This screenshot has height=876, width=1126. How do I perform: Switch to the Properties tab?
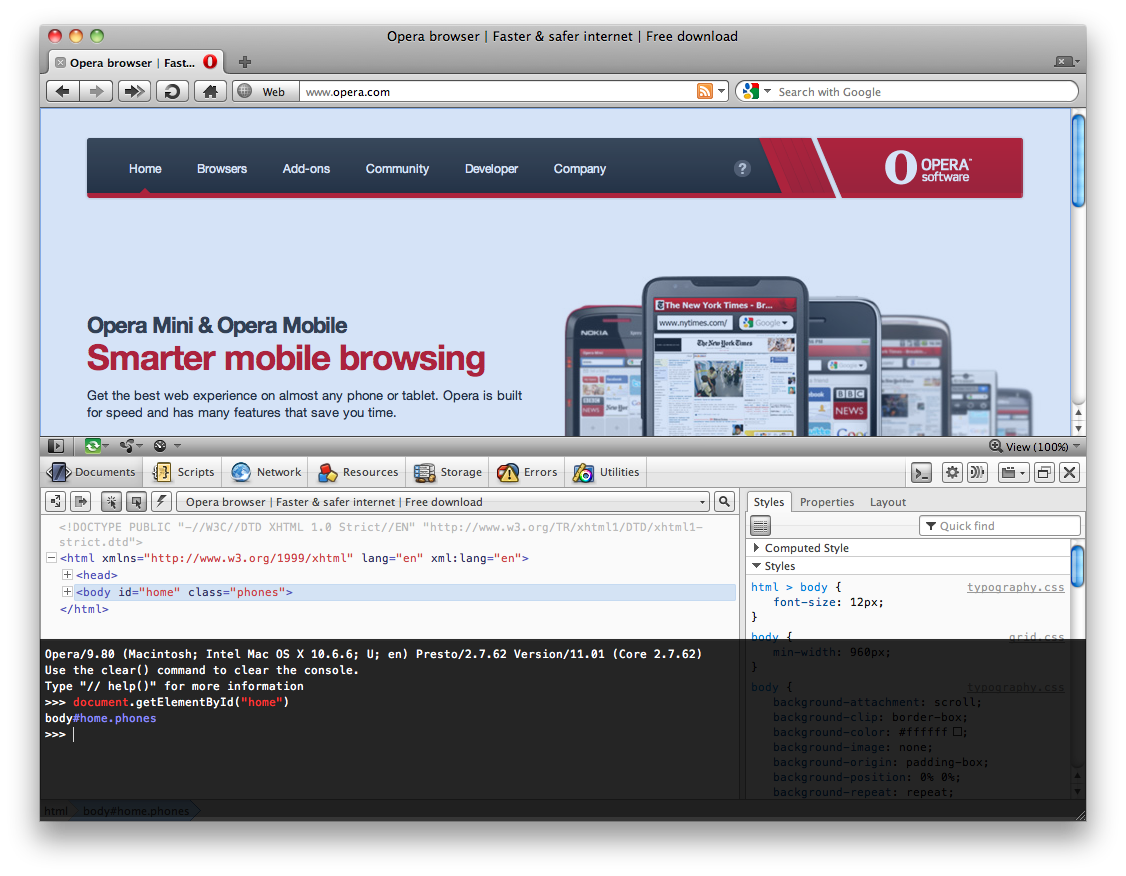(827, 502)
